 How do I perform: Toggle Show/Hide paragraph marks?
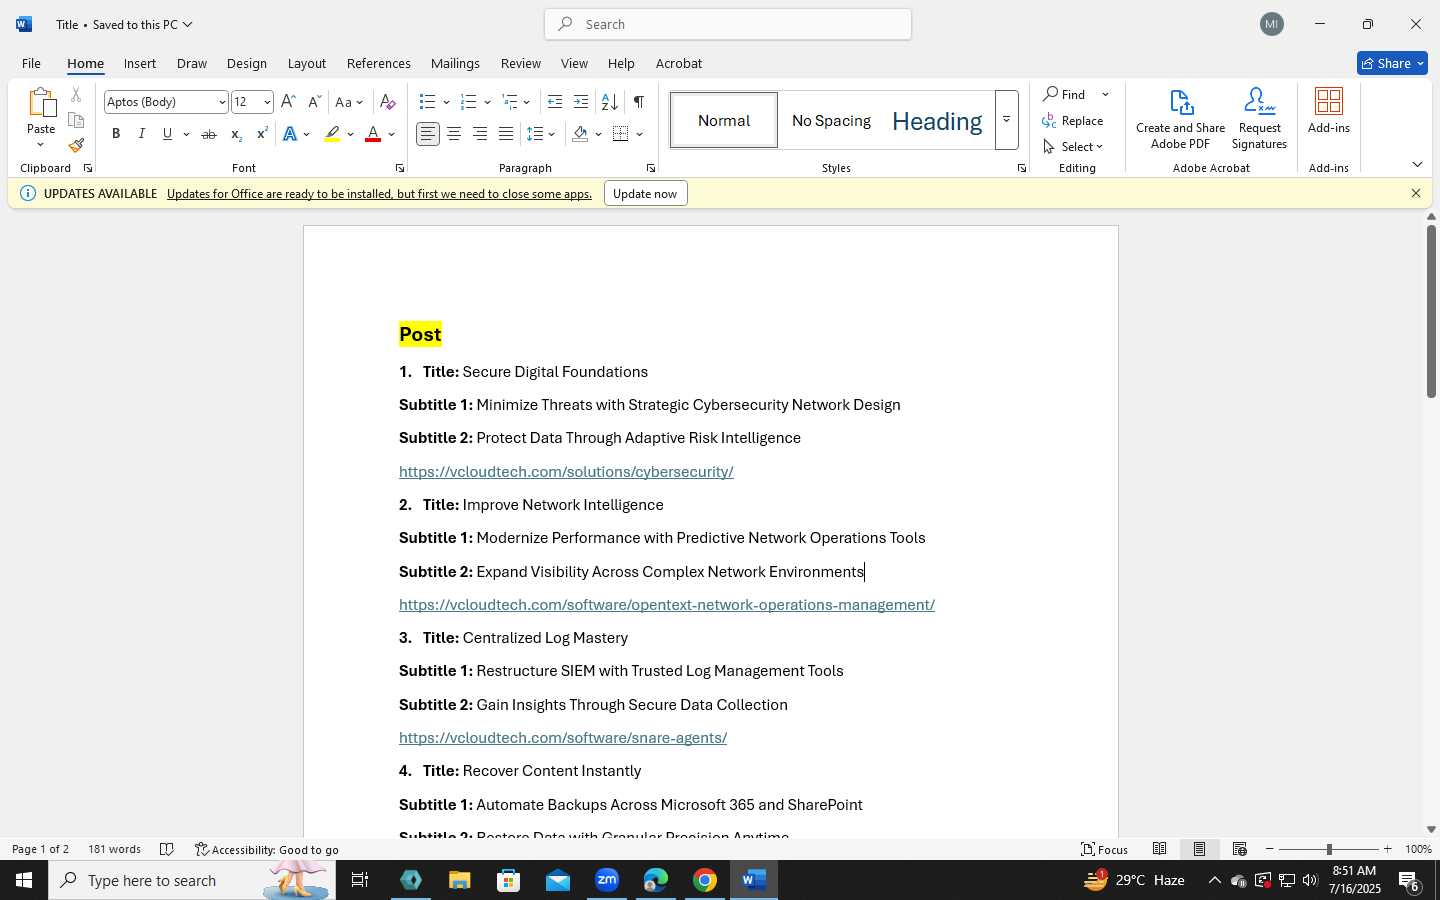pyautogui.click(x=638, y=102)
